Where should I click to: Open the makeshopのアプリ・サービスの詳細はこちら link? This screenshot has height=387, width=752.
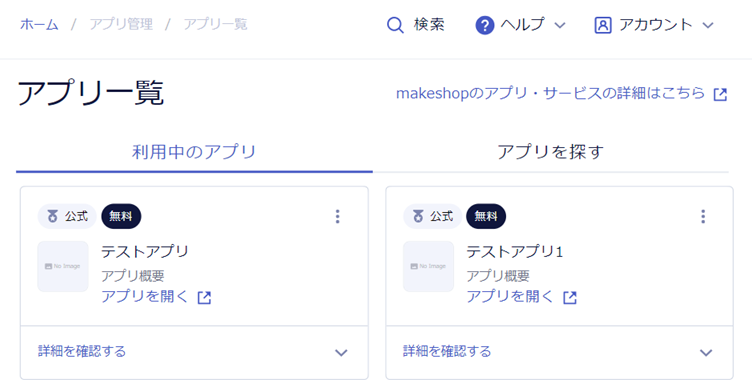click(550, 93)
